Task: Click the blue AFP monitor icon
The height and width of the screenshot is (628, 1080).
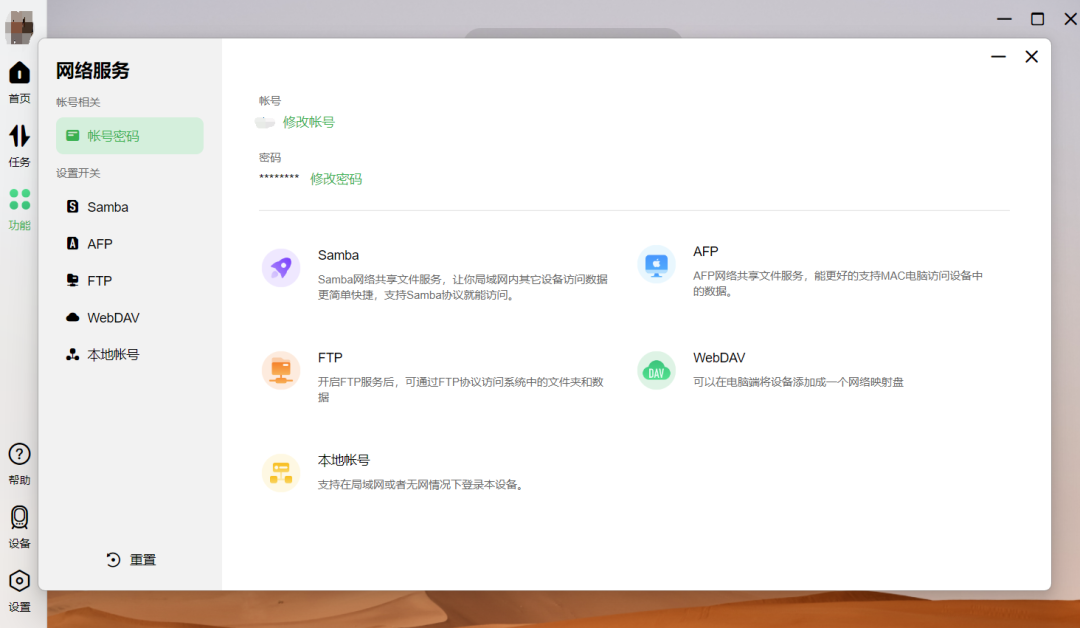Action: tap(656, 264)
